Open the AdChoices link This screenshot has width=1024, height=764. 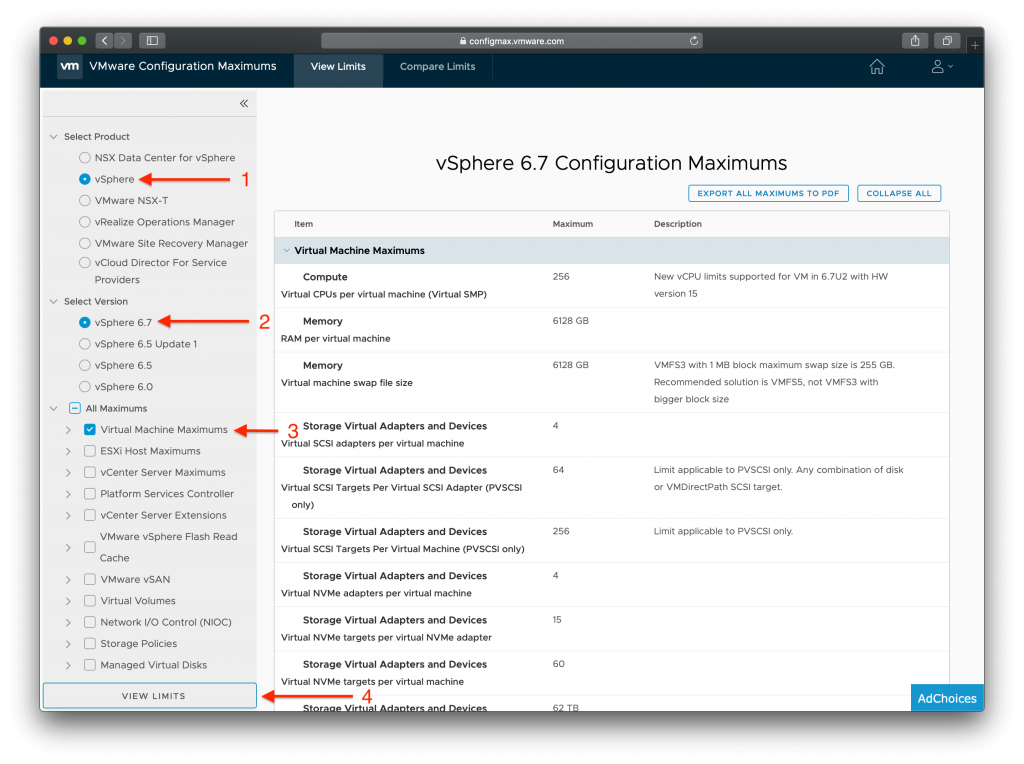[947, 698]
